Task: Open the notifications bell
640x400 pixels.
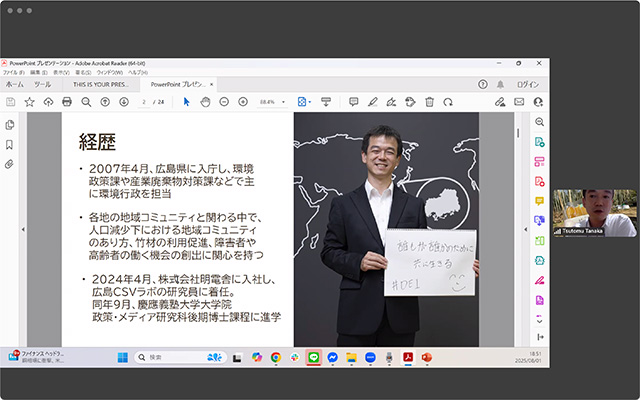Action: pos(500,84)
